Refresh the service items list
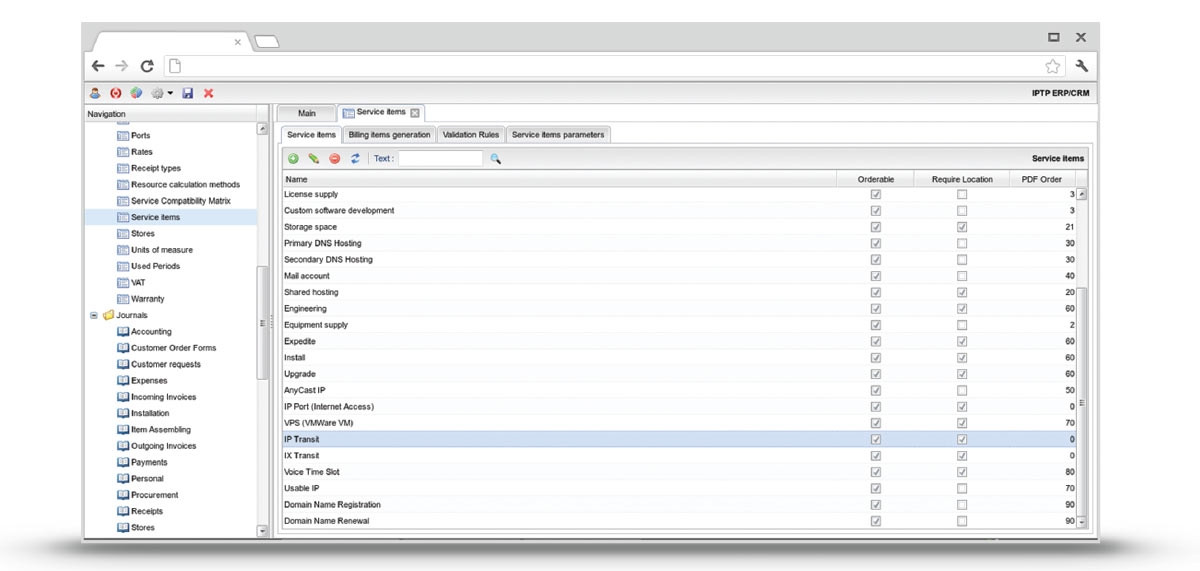The height and width of the screenshot is (571, 1200). pos(355,158)
